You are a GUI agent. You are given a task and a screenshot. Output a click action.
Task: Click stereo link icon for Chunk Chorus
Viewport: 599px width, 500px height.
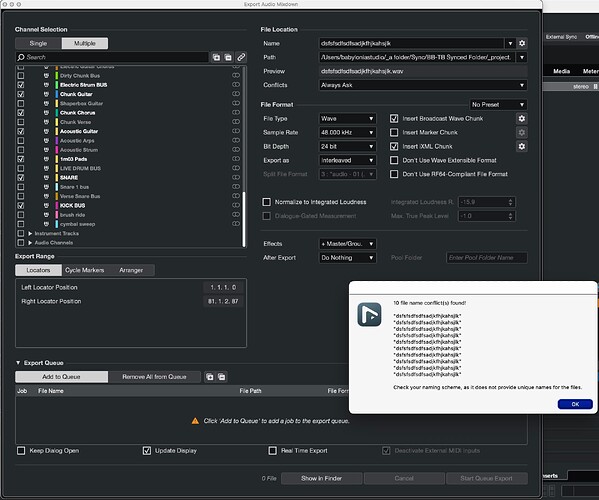[x=236, y=112]
